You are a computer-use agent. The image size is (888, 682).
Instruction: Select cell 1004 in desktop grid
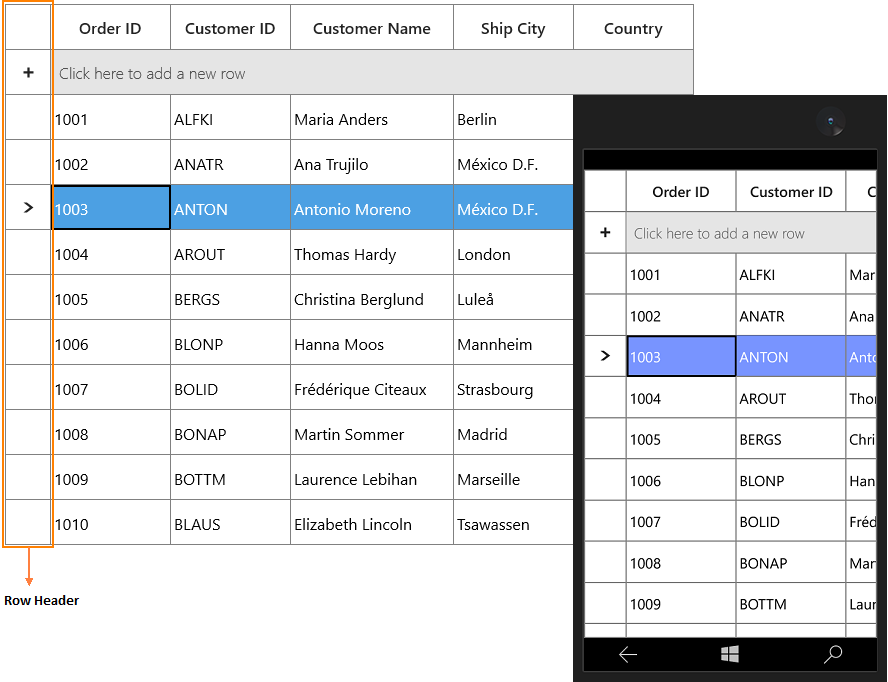point(112,253)
